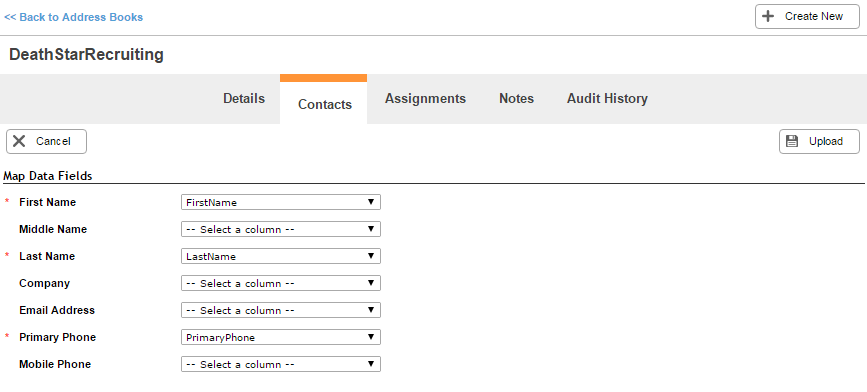This screenshot has height=392, width=867.
Task: Click the DeathStarRecruiting heading
Action: tap(86, 55)
